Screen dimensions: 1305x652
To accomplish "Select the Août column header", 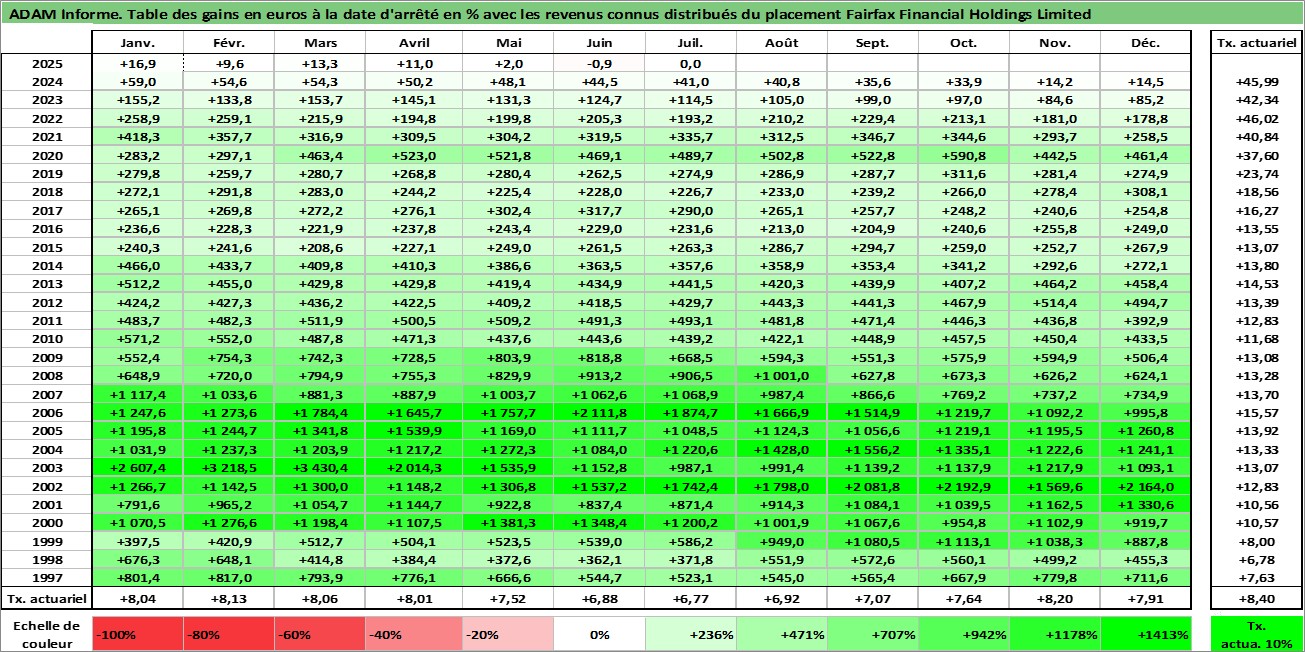I will tap(780, 43).
